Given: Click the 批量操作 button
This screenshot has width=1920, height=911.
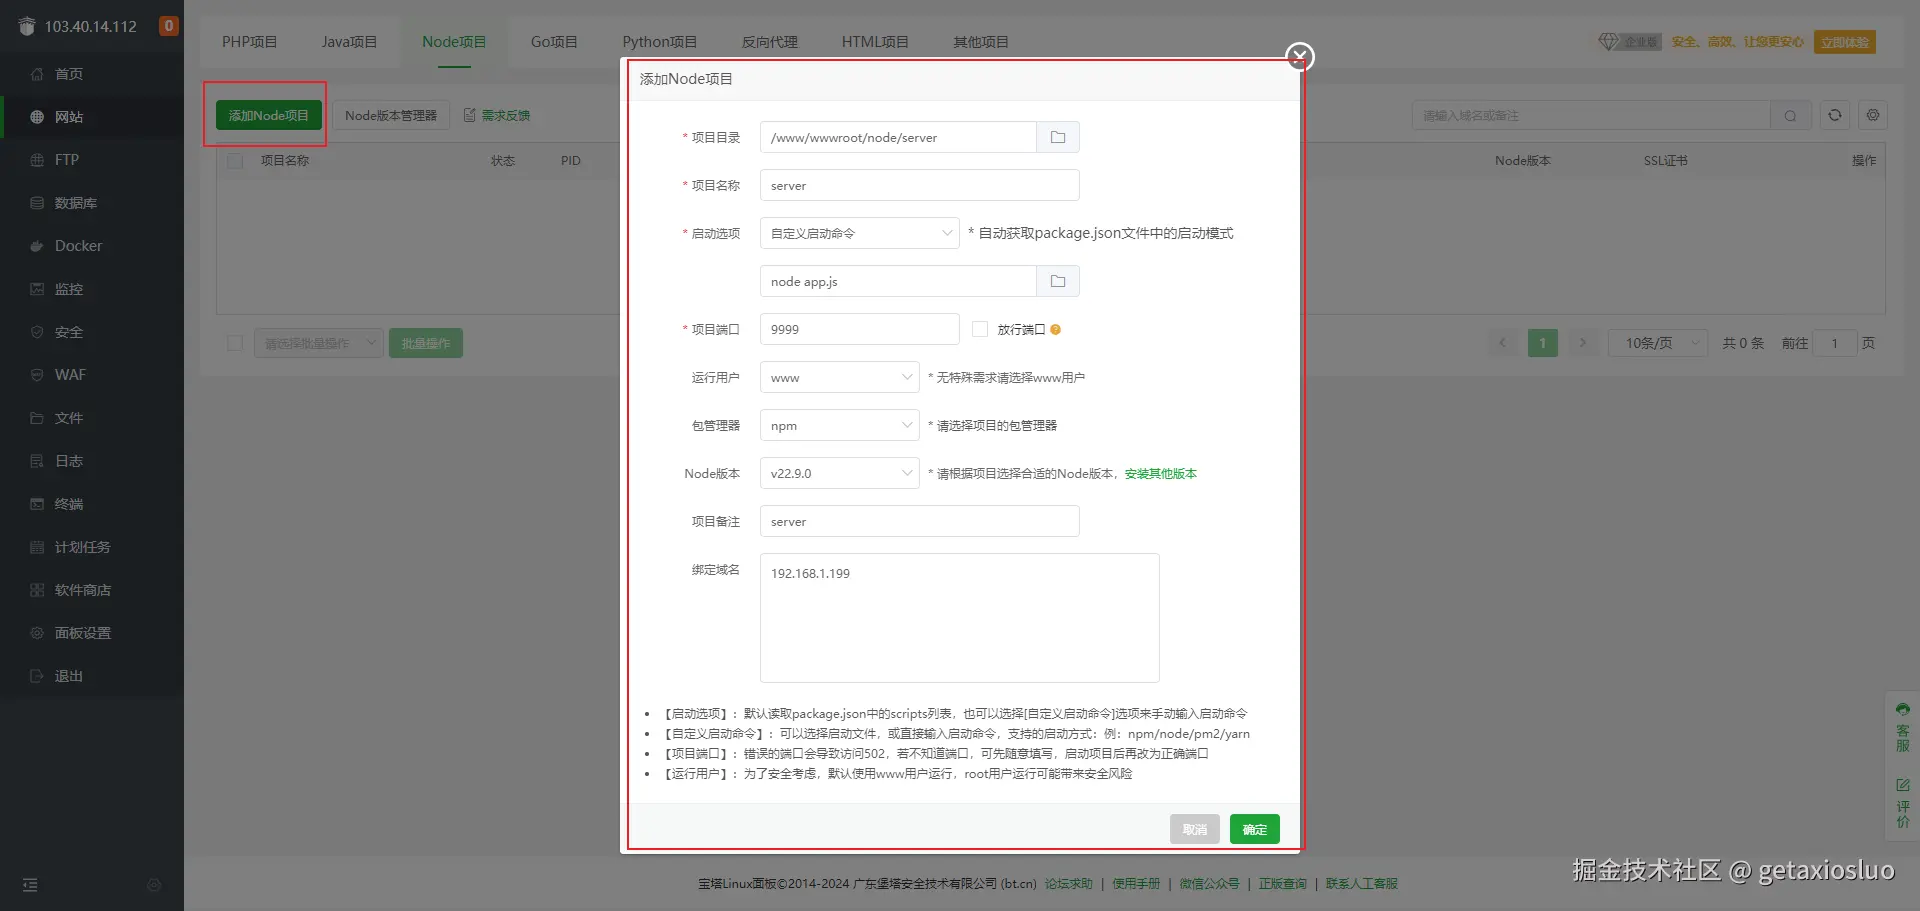Looking at the screenshot, I should (x=426, y=343).
